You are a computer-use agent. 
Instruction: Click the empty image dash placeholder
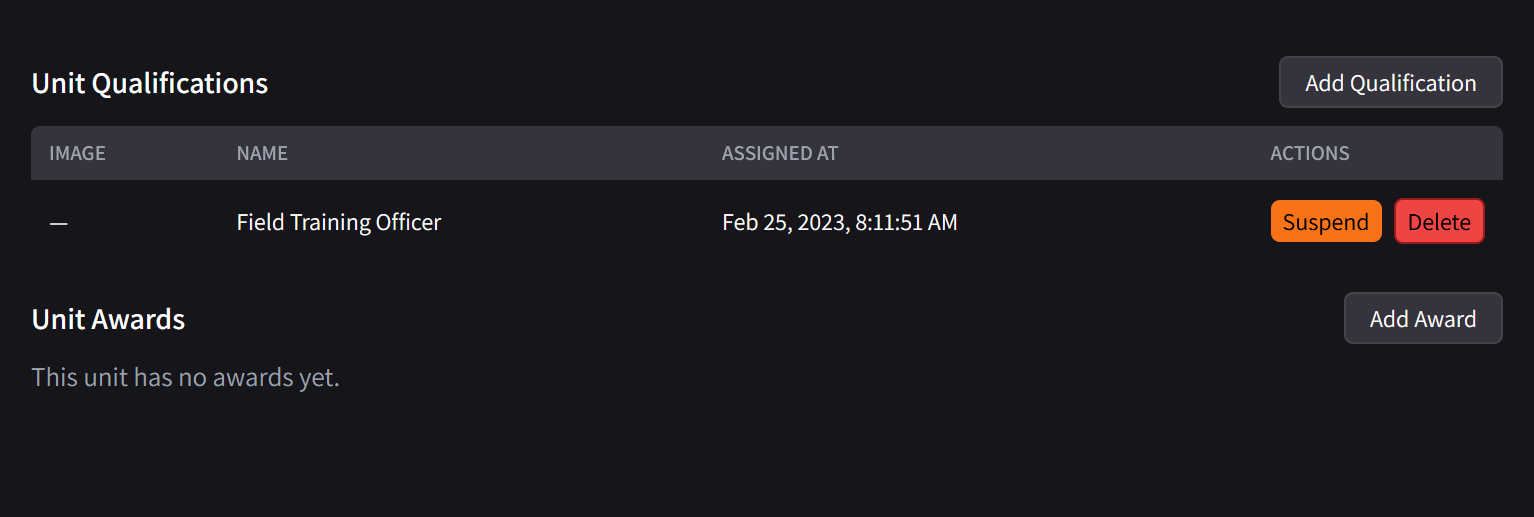pos(59,223)
